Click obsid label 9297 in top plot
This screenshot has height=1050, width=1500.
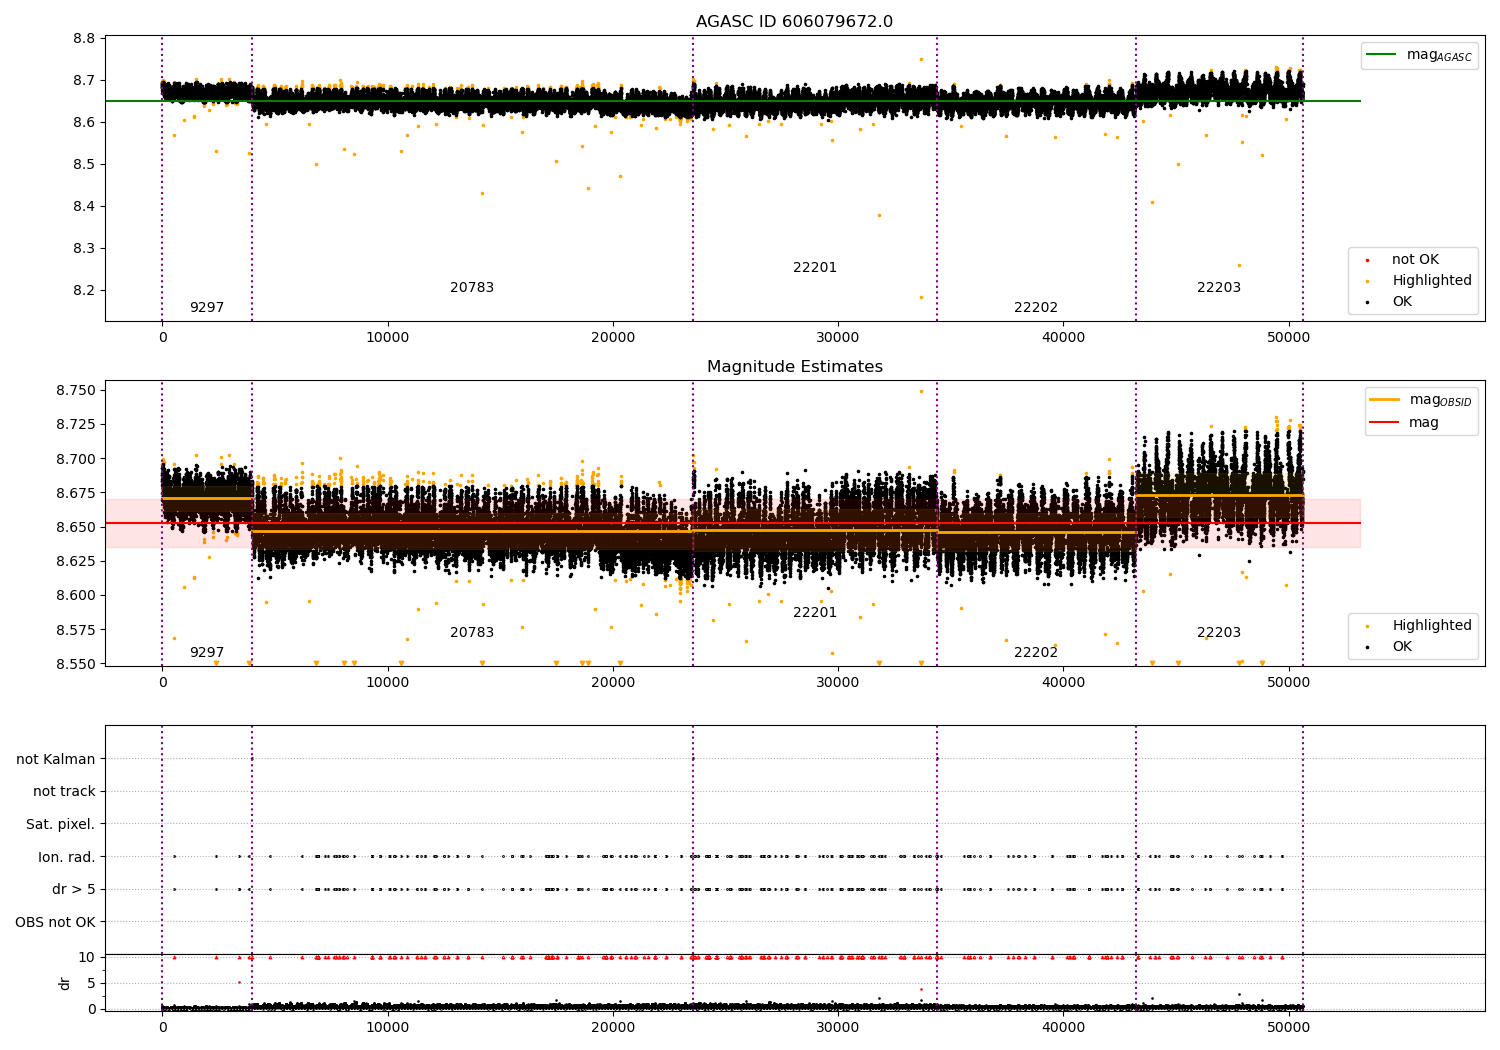[x=207, y=308]
